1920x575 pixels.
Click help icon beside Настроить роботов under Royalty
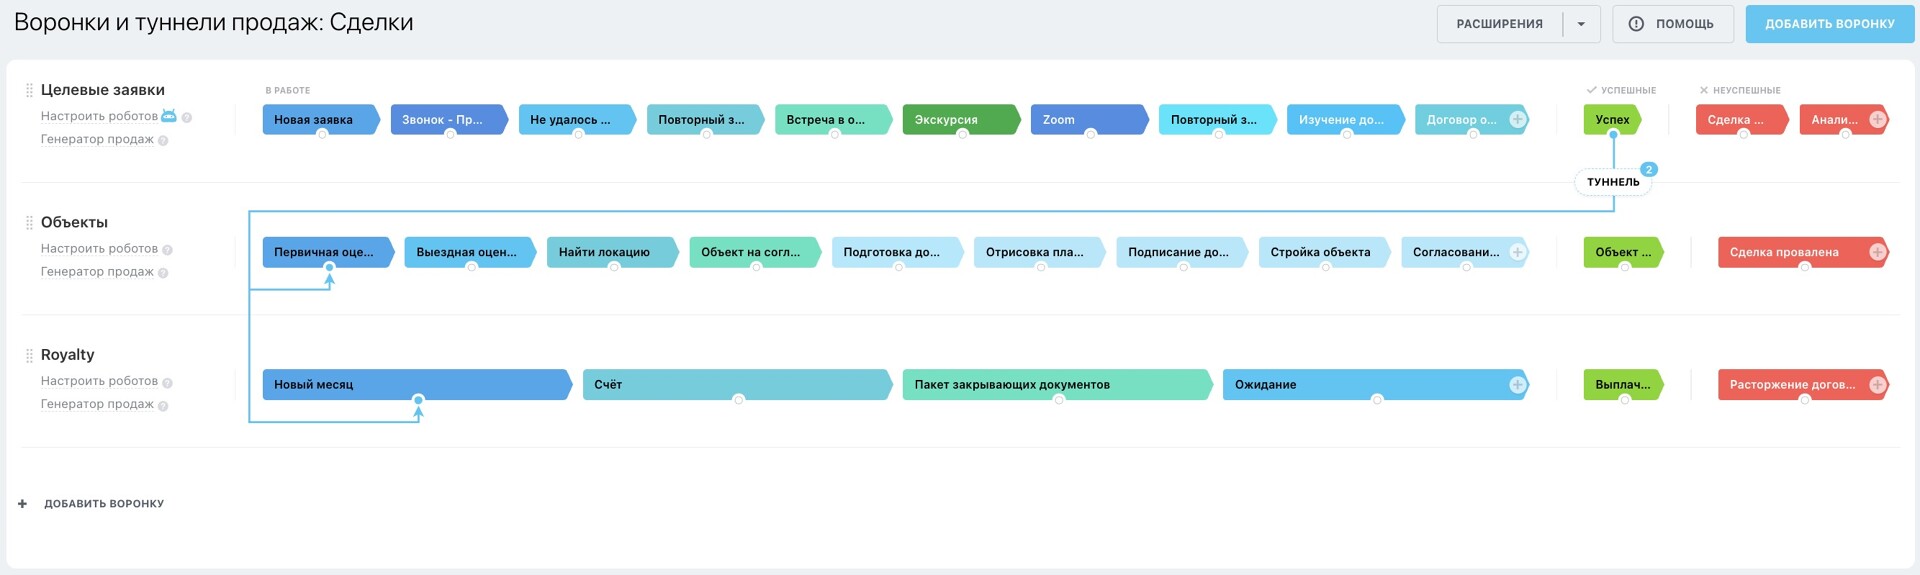point(167,382)
